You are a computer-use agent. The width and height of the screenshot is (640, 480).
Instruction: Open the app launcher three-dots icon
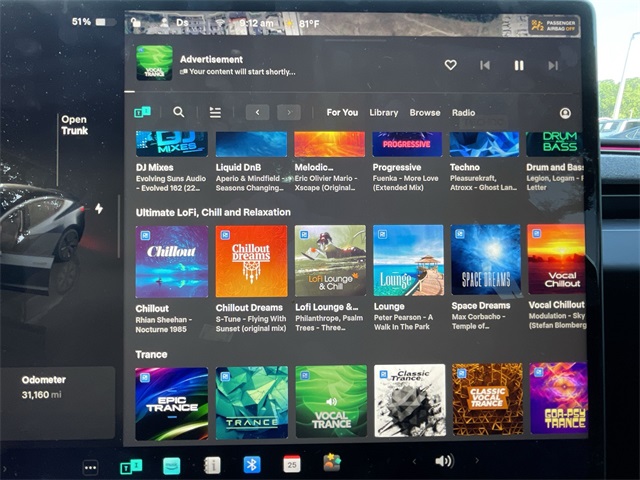tap(90, 468)
